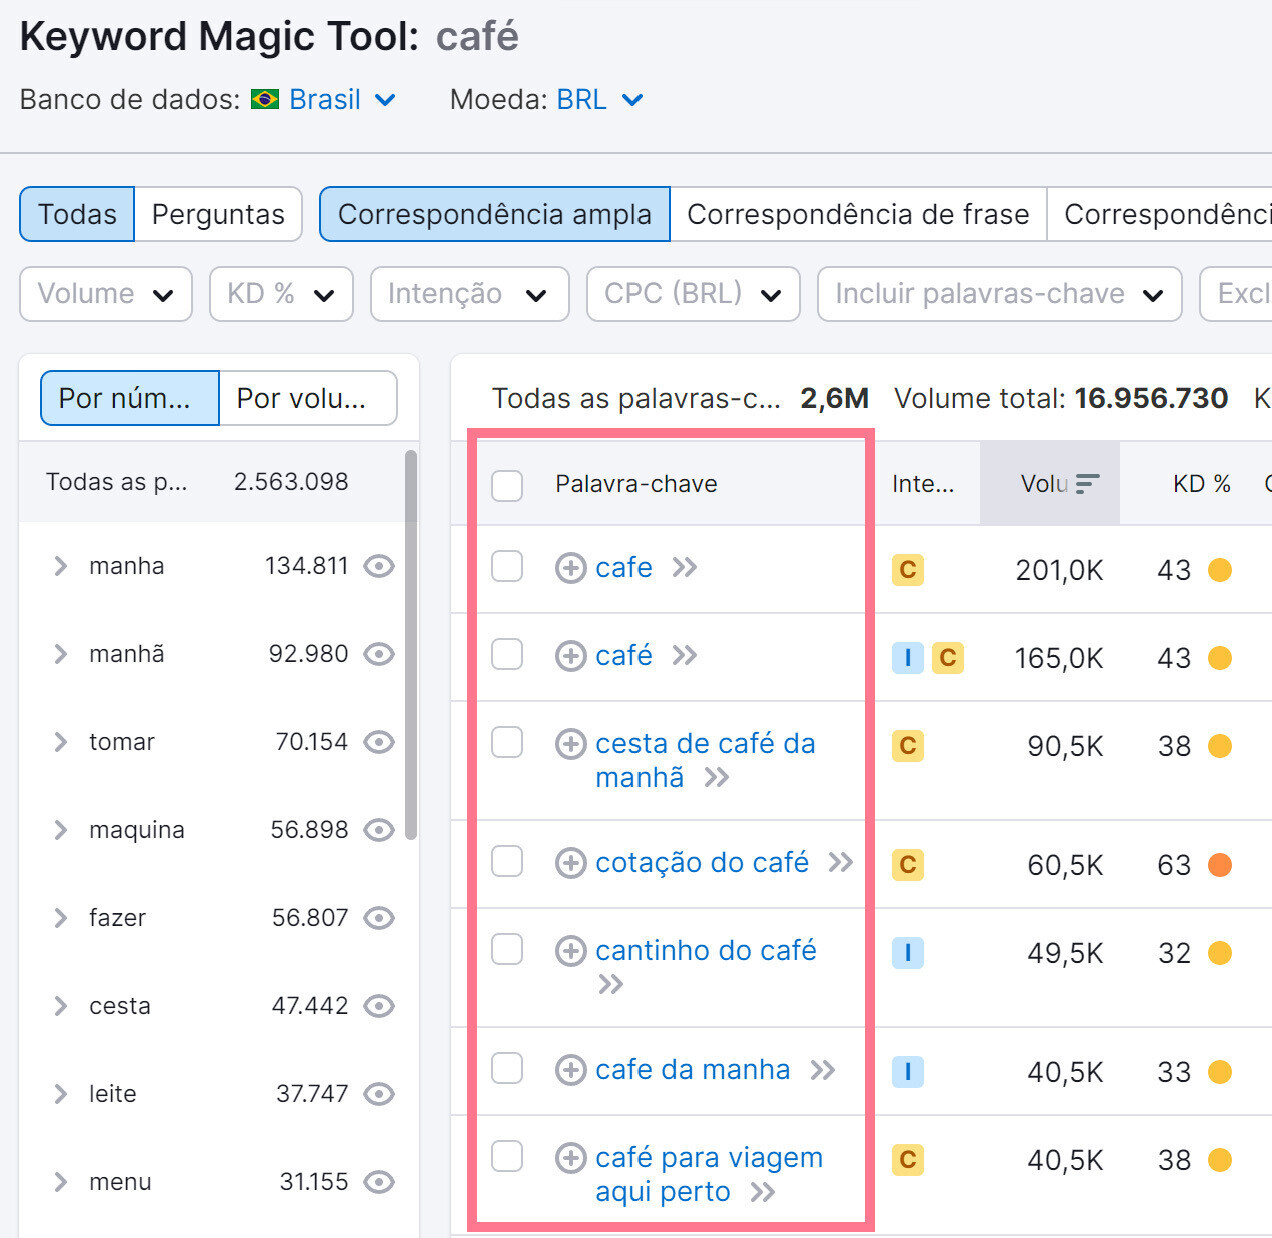Add "cafe" keyword via the plus icon
The image size is (1272, 1238).
coord(570,567)
